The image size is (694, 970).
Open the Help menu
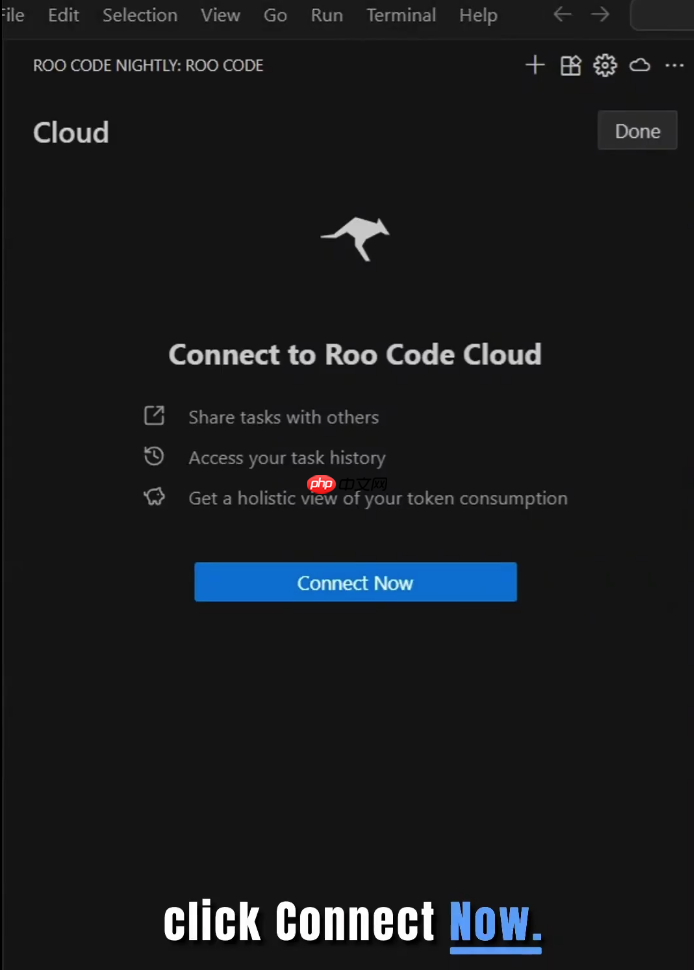pyautogui.click(x=477, y=15)
